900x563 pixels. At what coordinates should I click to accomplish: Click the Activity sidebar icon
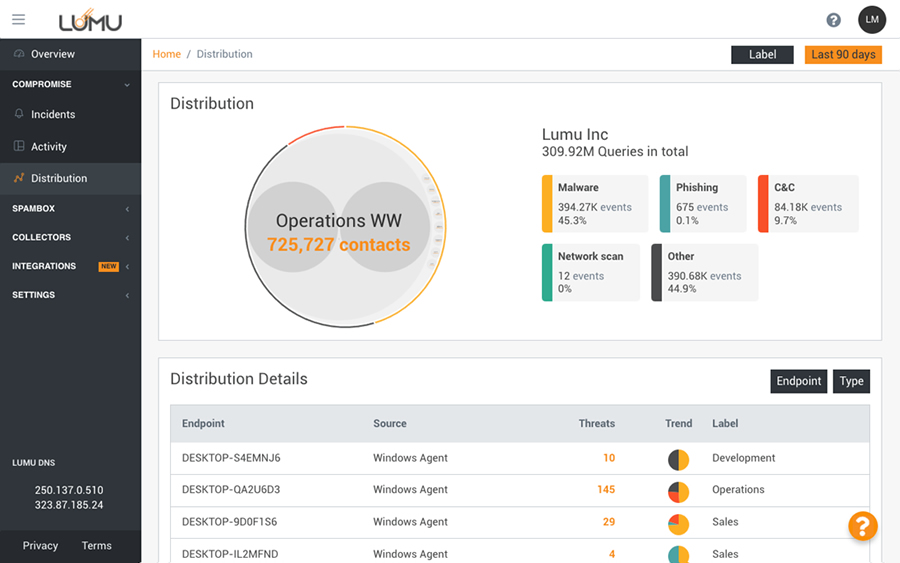pos(19,146)
